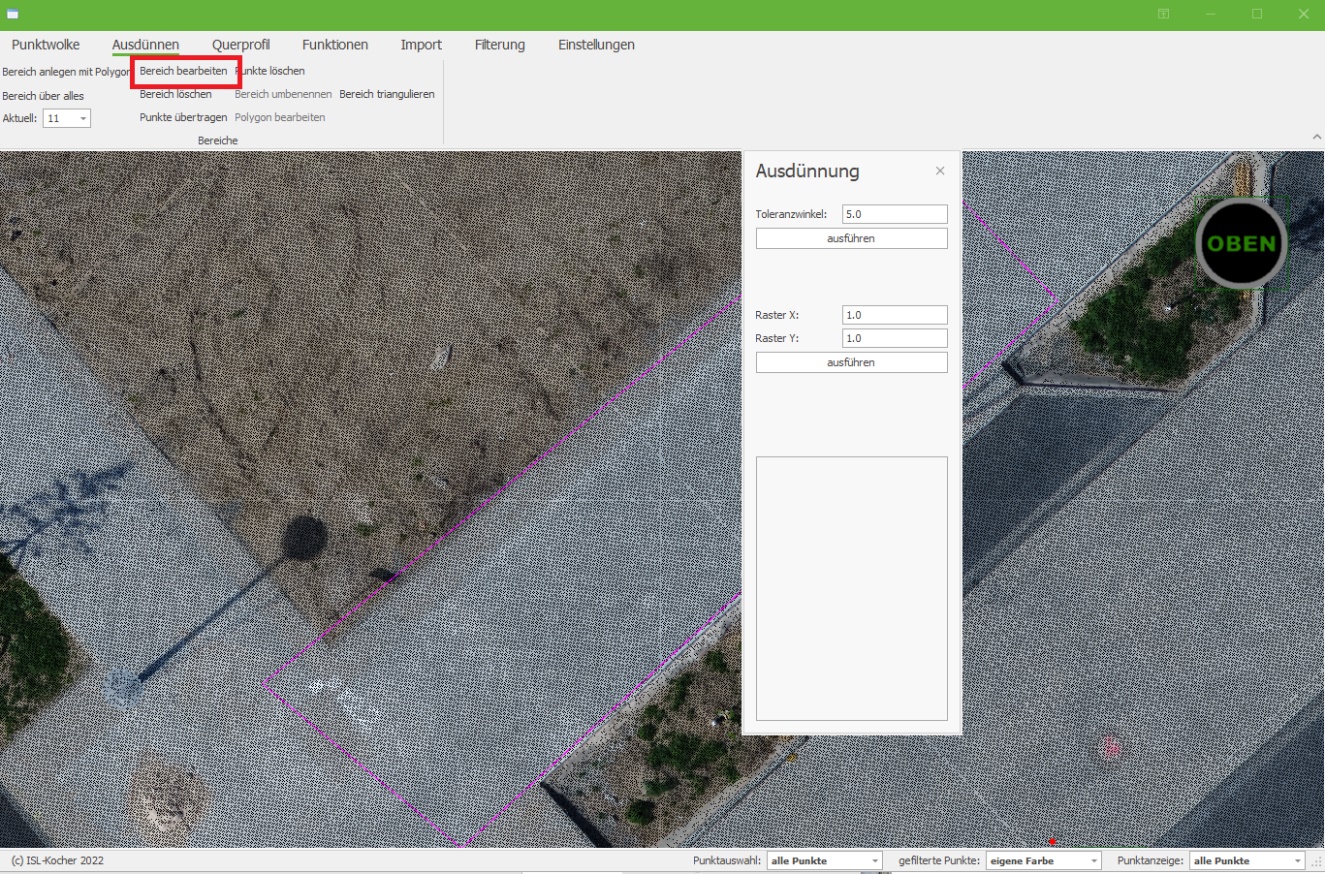Expand the Punktauswahl dropdown

click(824, 861)
